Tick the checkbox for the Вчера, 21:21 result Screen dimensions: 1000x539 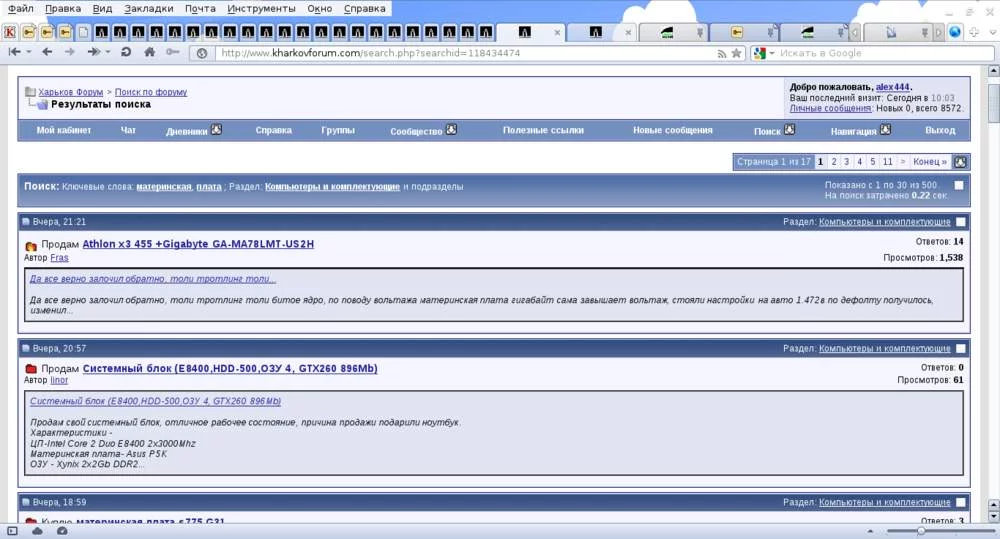point(960,222)
